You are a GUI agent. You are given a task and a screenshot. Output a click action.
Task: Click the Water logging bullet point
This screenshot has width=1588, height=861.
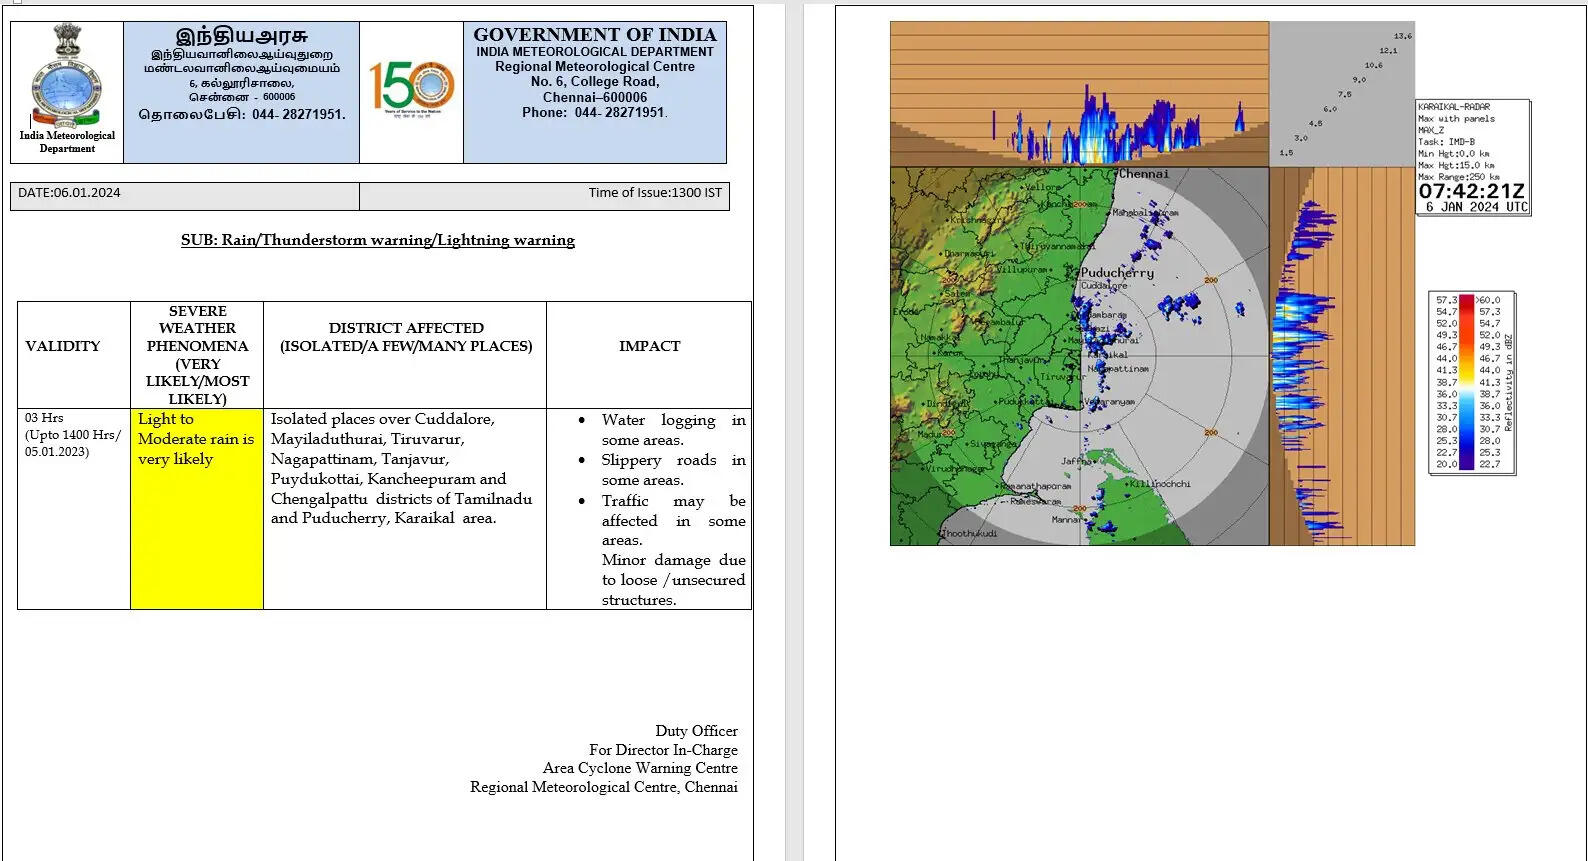click(x=672, y=430)
